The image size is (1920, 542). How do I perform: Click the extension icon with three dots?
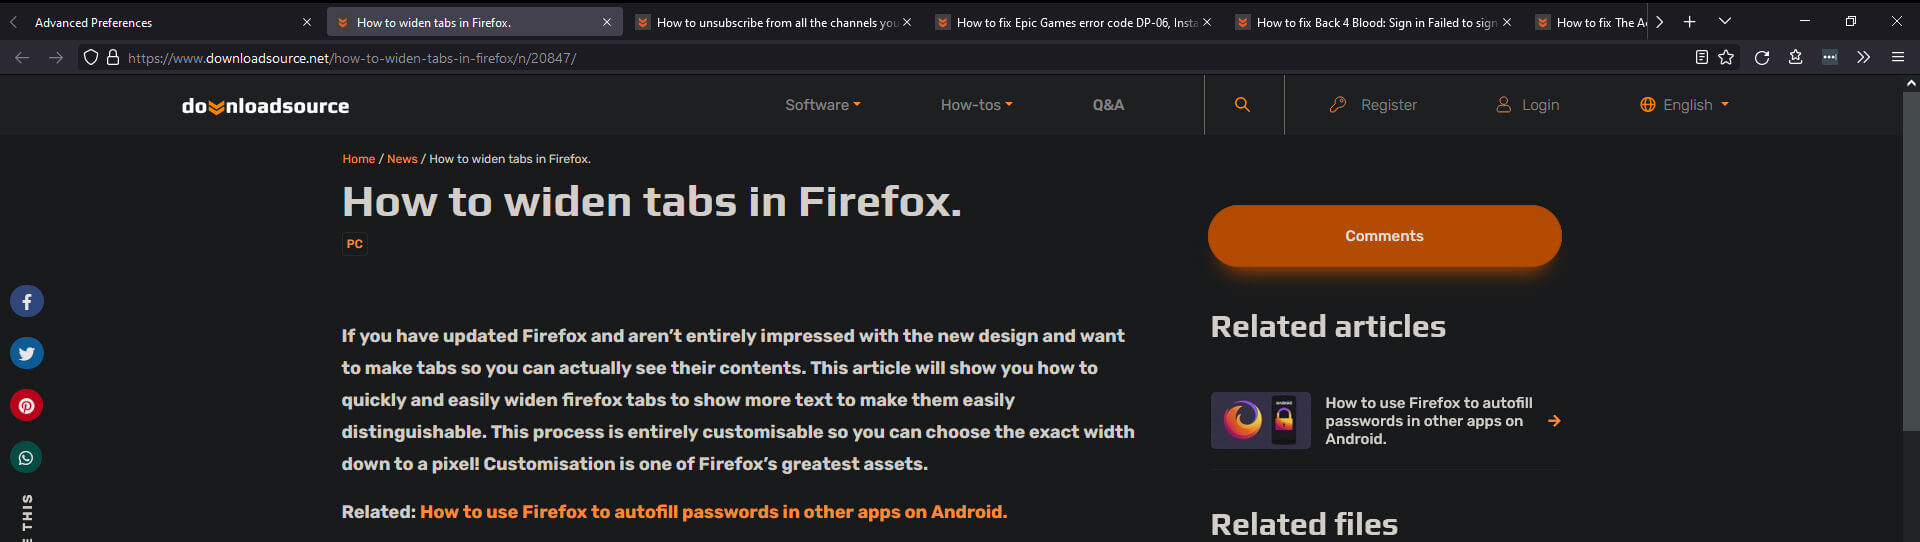coord(1829,58)
